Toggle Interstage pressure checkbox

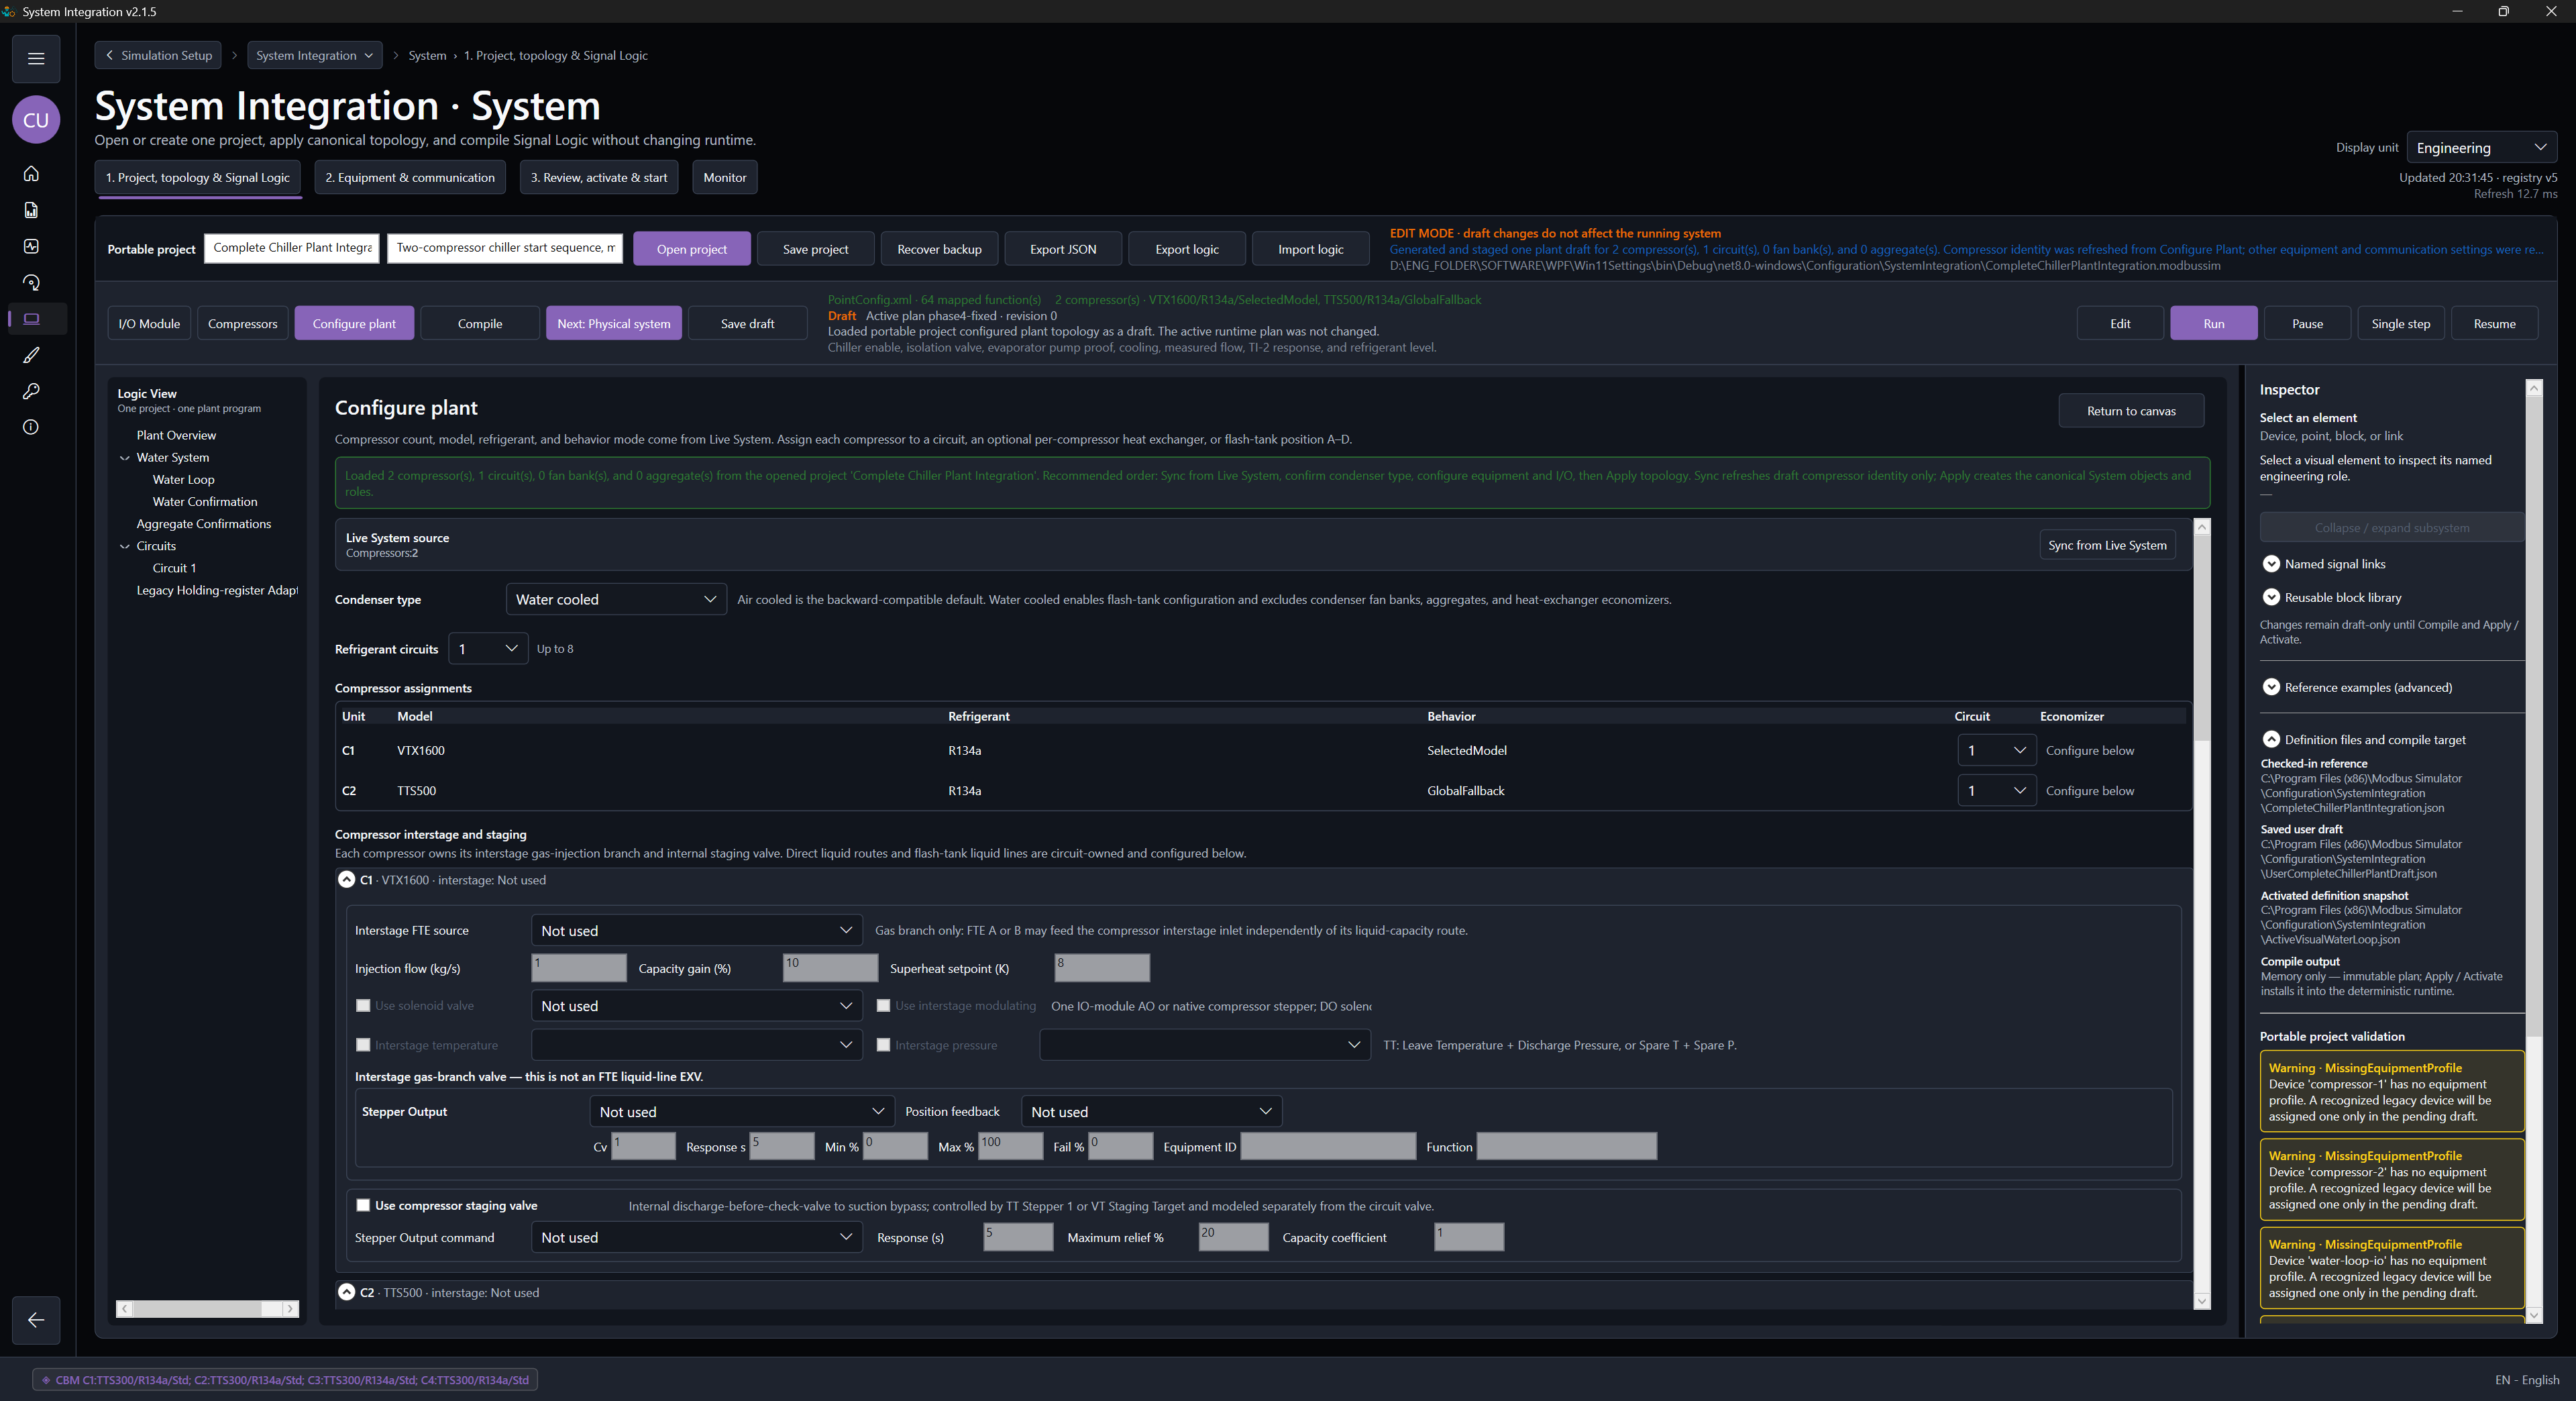click(883, 1044)
